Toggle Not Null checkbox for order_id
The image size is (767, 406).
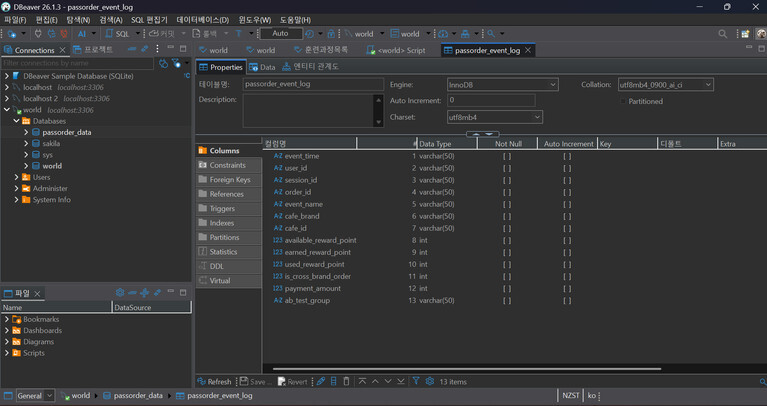coord(507,192)
